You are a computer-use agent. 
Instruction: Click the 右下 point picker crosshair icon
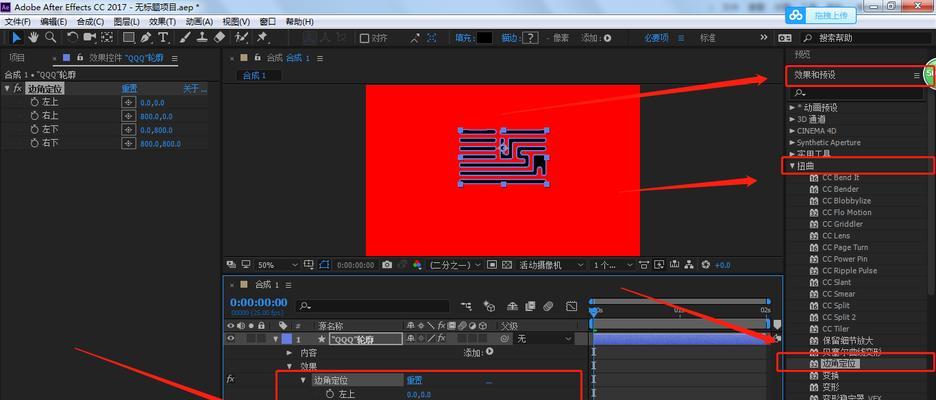tap(128, 144)
